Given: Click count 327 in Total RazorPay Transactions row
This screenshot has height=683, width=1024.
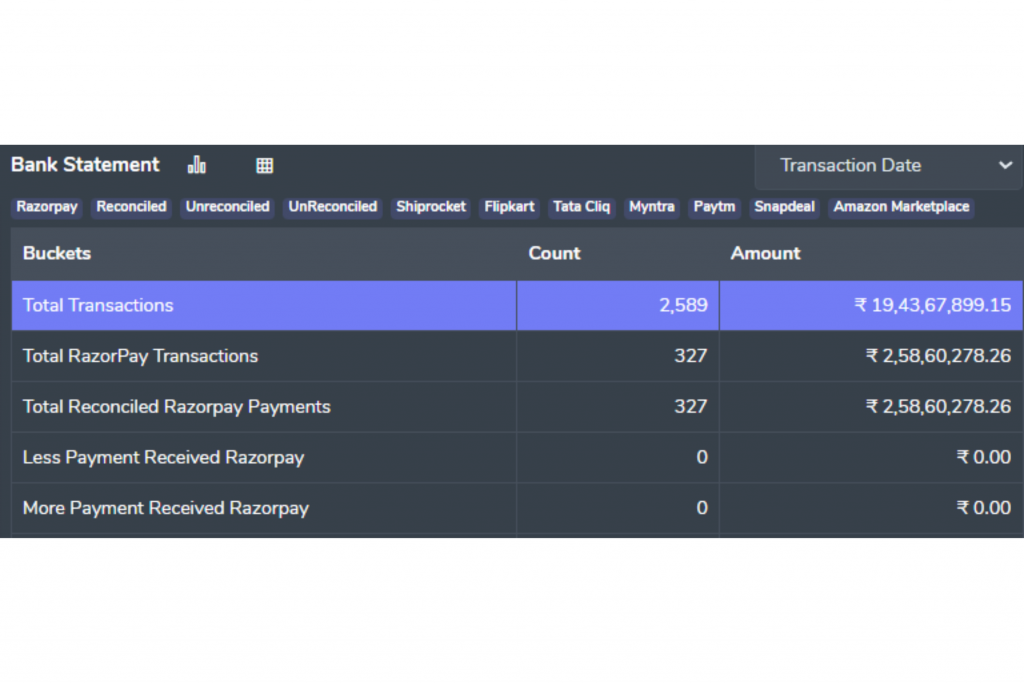Looking at the screenshot, I should tap(618, 356).
